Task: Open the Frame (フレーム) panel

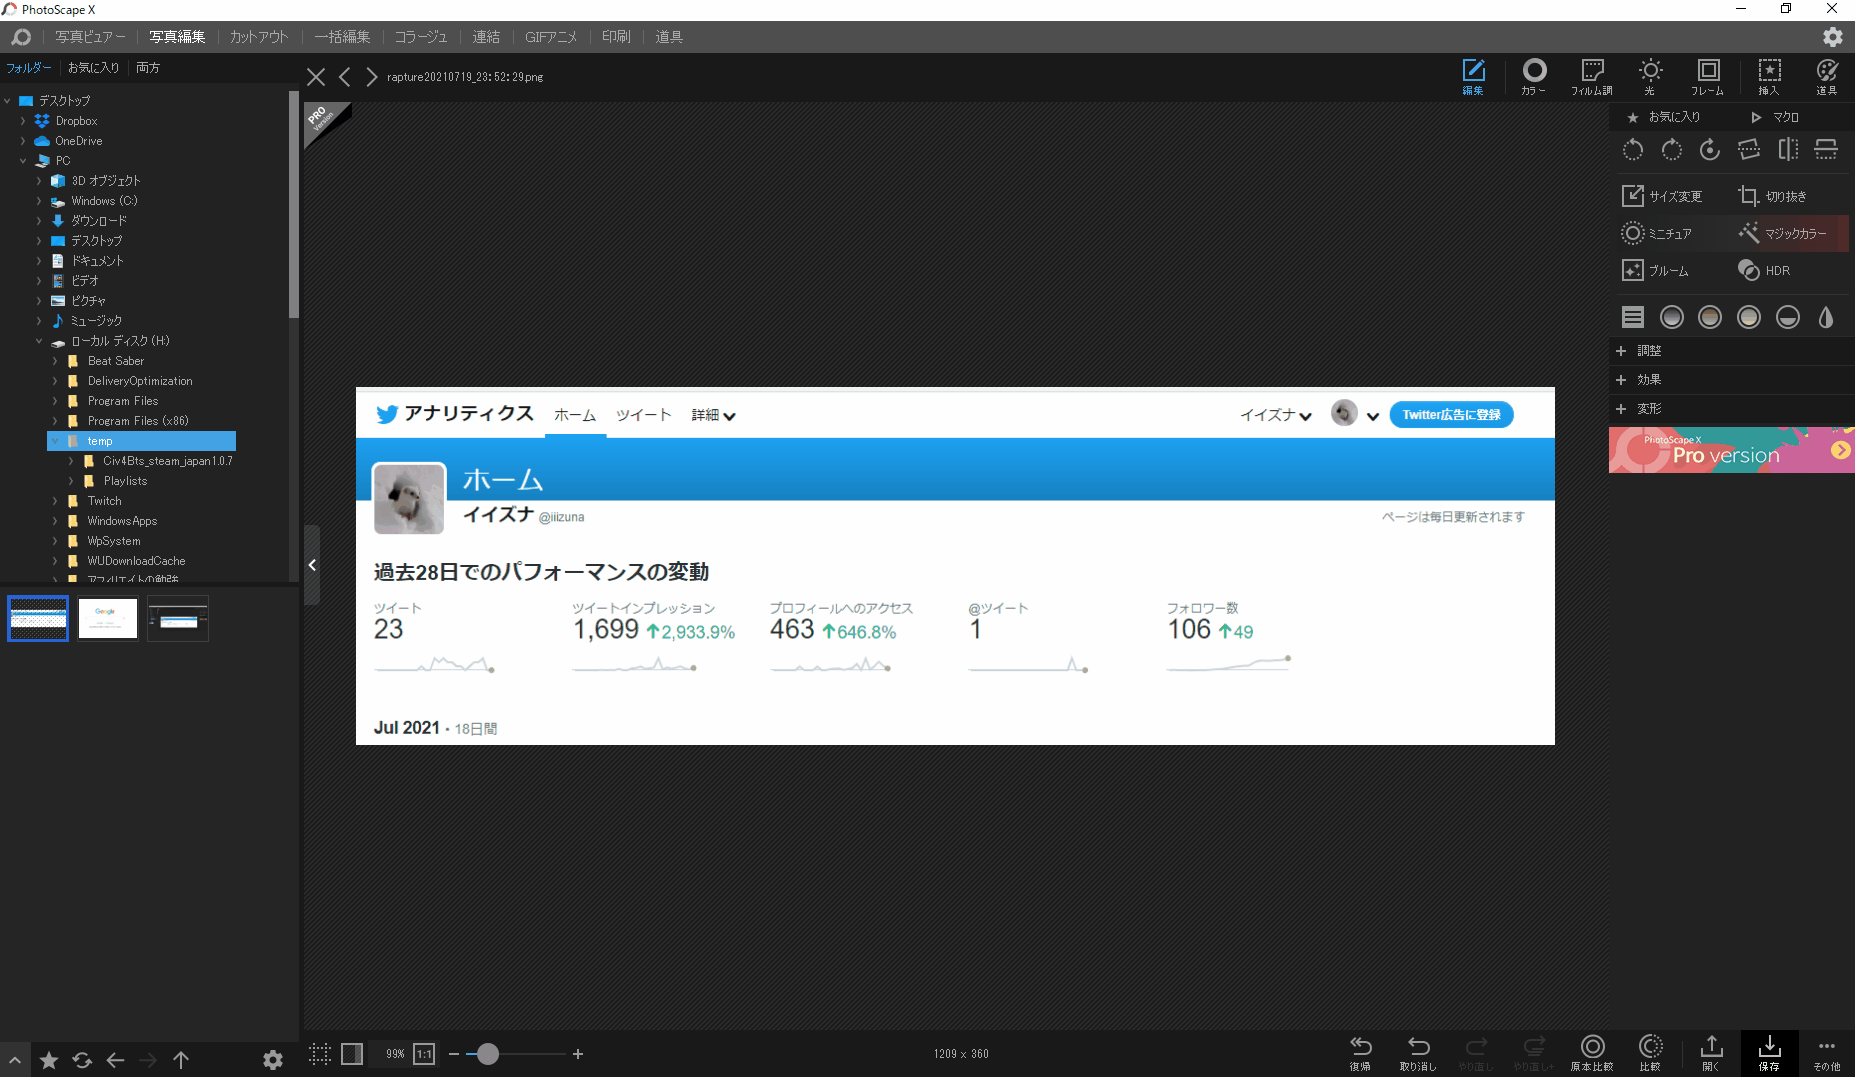Action: pos(1707,76)
